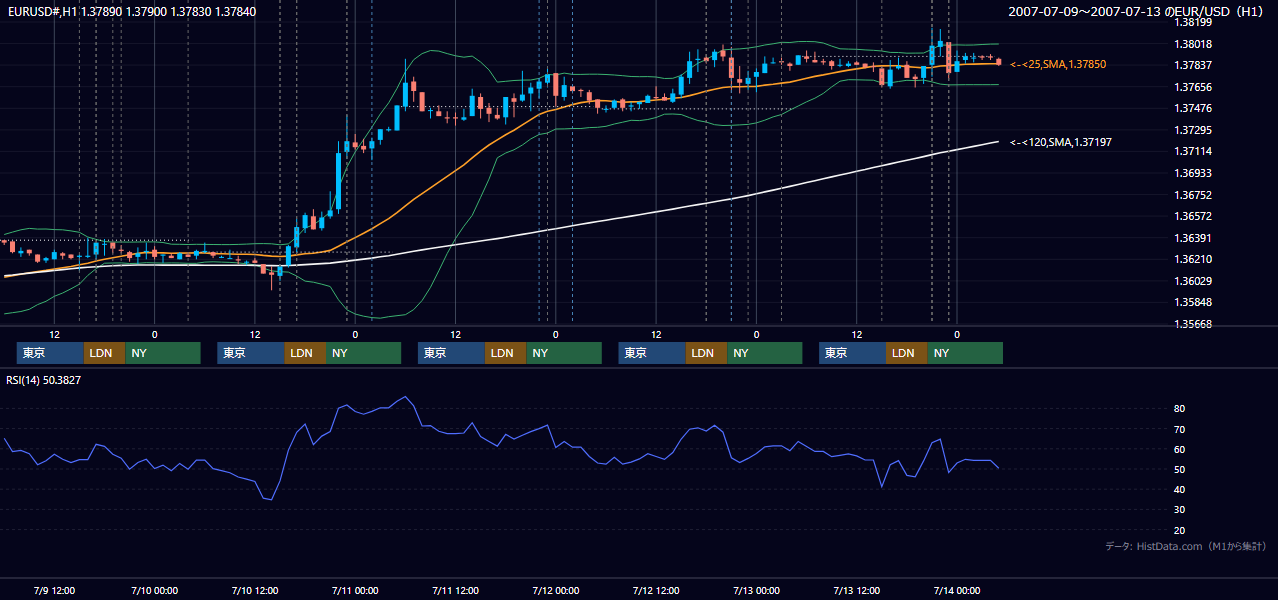Select the 2007-07-09~2007-07-13 EUR/USD (H1) title
1278x600 pixels.
[x=1137, y=11]
